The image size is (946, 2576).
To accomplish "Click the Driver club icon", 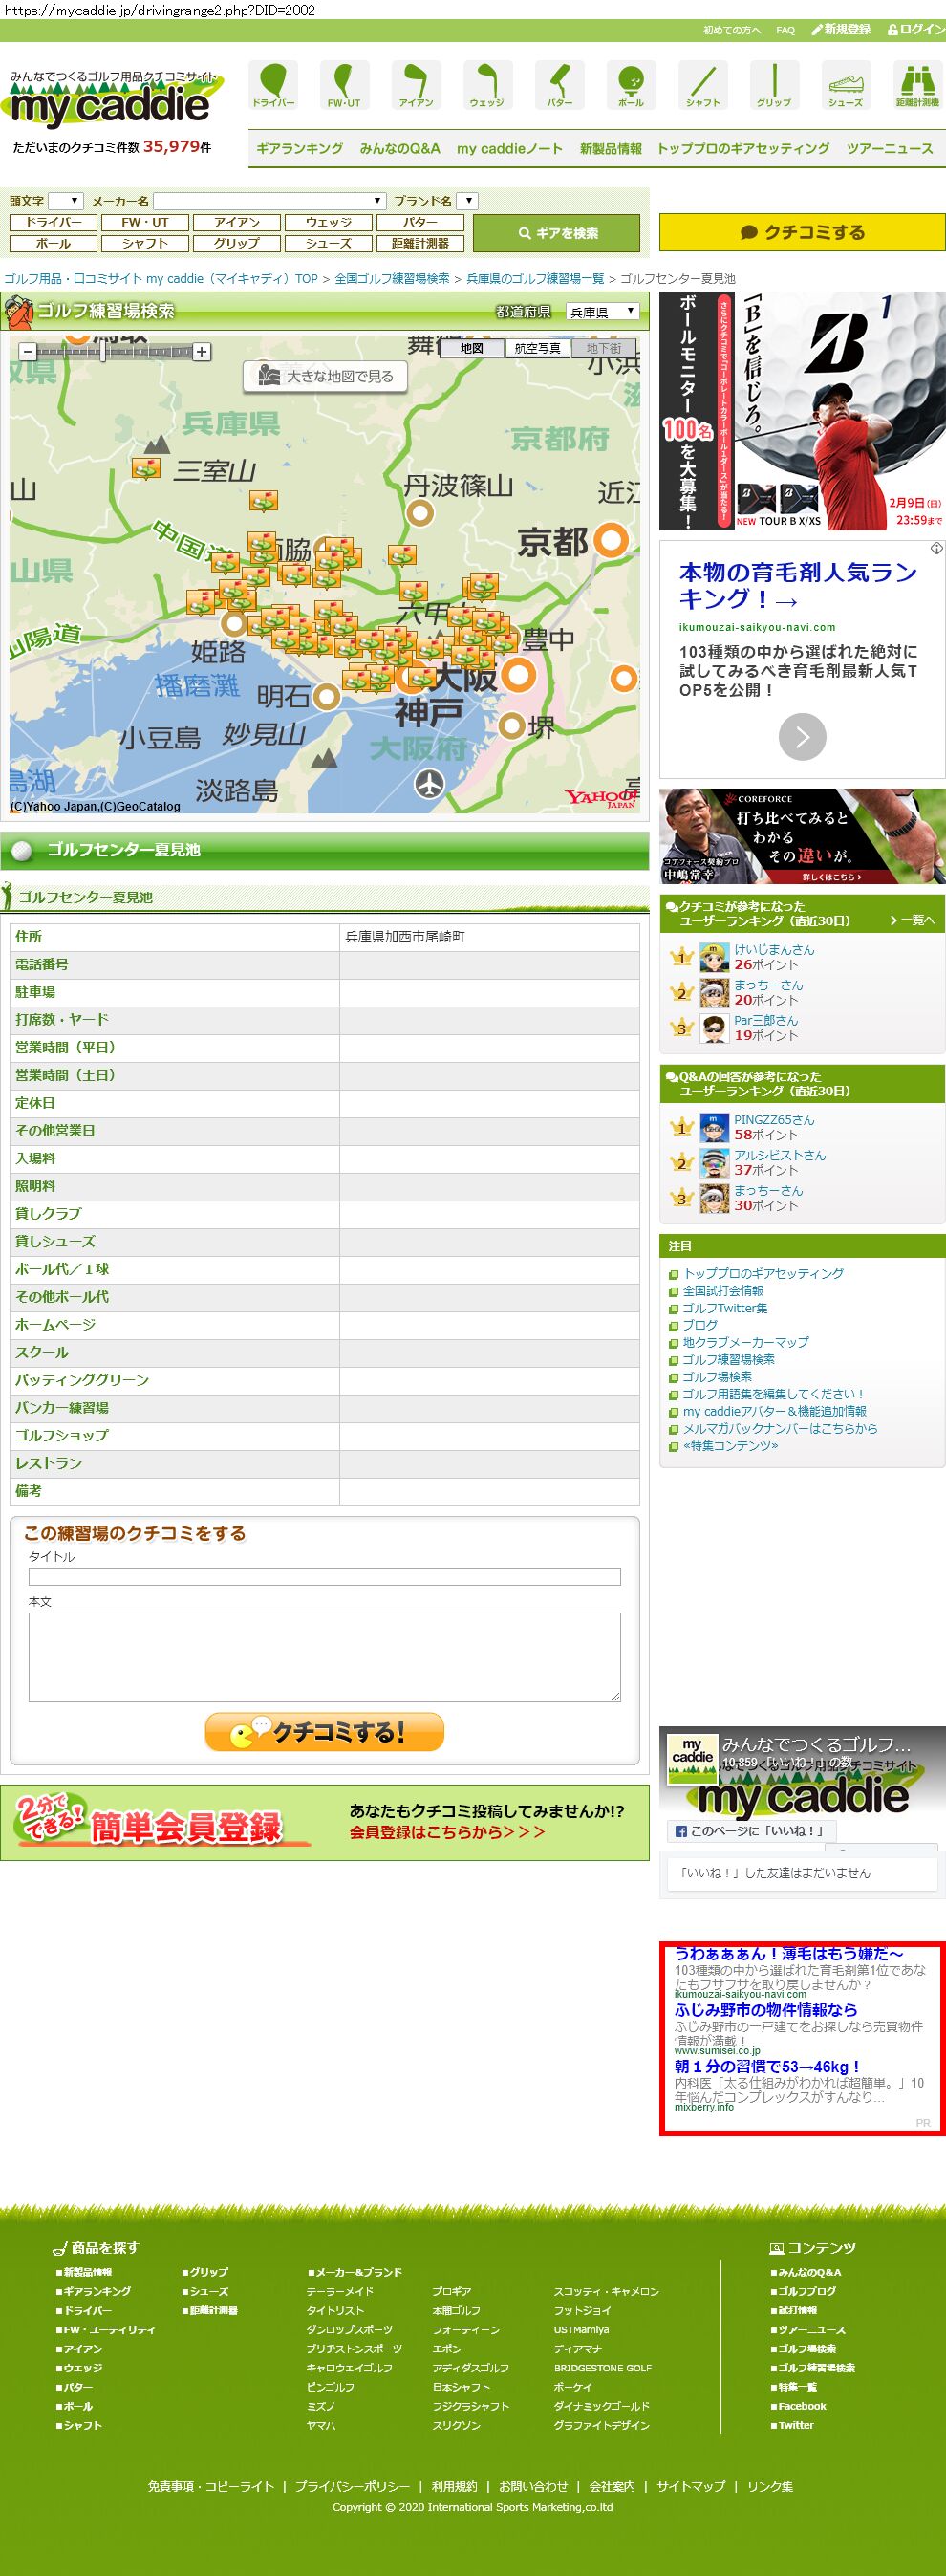I will pos(273,84).
